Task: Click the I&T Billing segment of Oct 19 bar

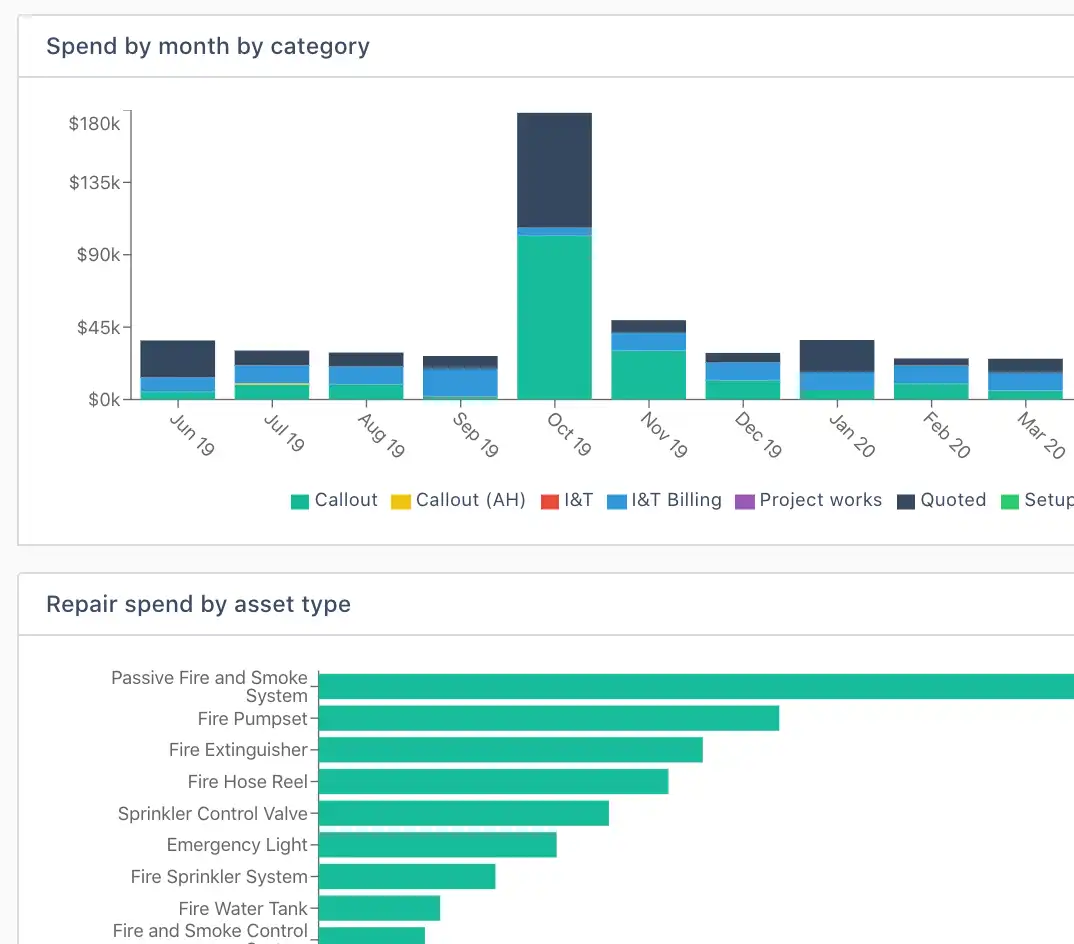Action: tap(554, 232)
